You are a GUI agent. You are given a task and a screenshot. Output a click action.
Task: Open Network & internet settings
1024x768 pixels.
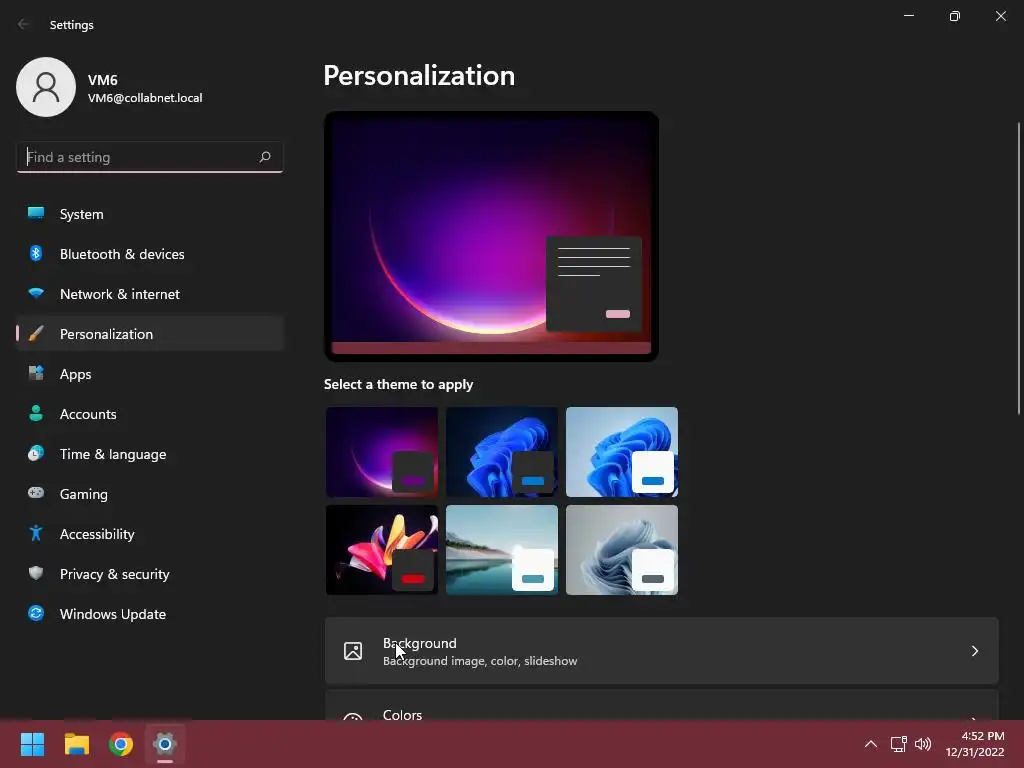click(x=150, y=294)
